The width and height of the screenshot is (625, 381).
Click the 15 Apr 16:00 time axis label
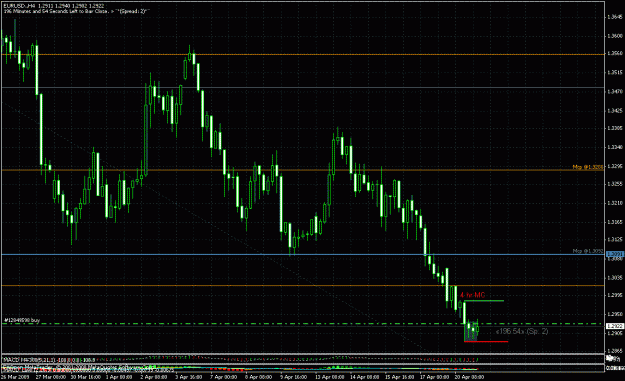[399, 377]
